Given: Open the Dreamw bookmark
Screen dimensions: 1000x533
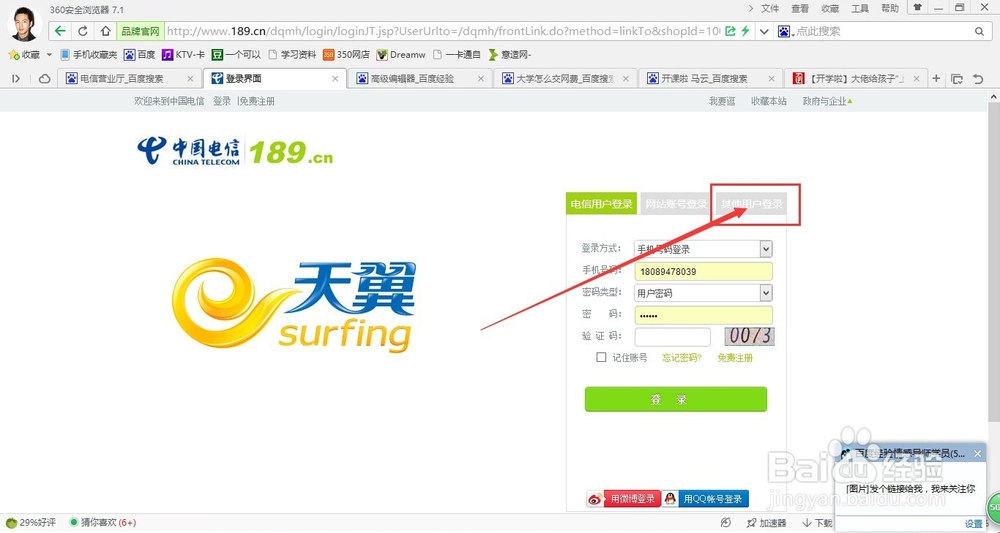Looking at the screenshot, I should pyautogui.click(x=401, y=55).
